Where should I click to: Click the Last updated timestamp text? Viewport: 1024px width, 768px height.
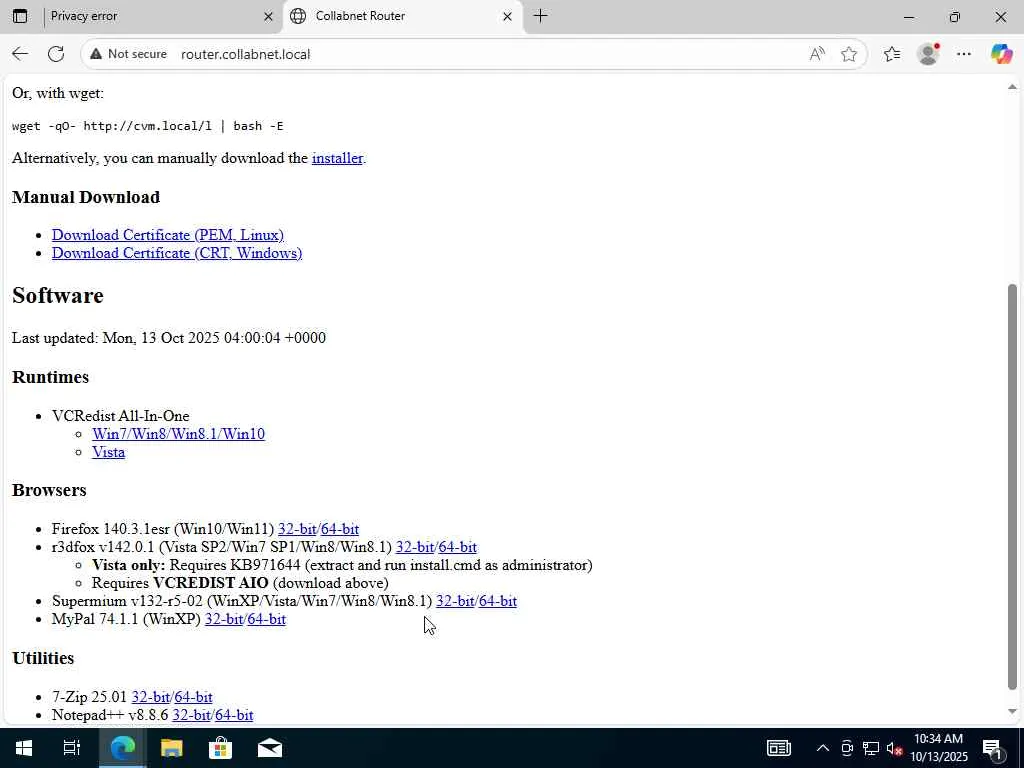(x=168, y=338)
